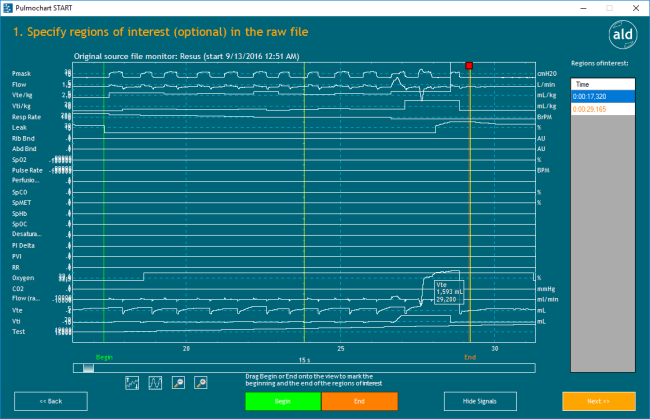The height and width of the screenshot is (419, 650).
Task: Click the Pulmochart app icon in title bar
Action: [x=7, y=6]
